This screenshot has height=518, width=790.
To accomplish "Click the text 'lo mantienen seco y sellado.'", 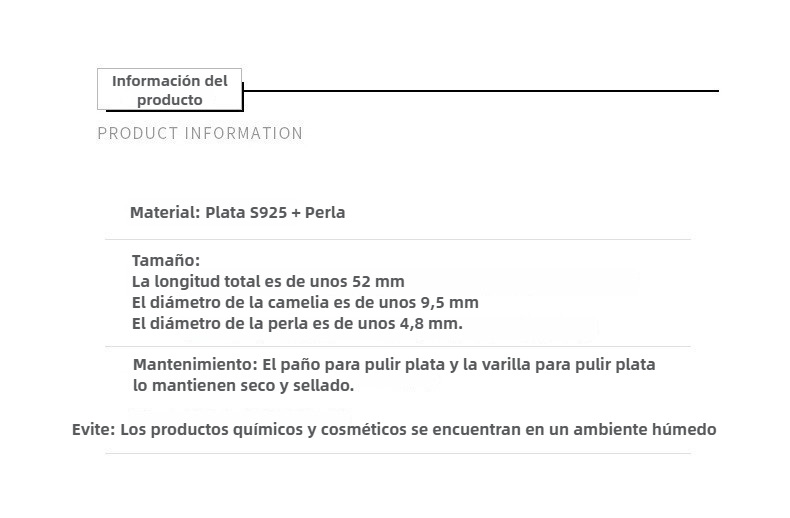I will pyautogui.click(x=243, y=385).
